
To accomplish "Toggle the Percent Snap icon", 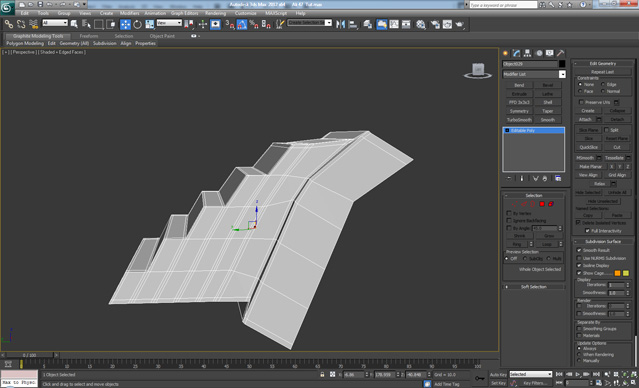I will pyautogui.click(x=253, y=24).
